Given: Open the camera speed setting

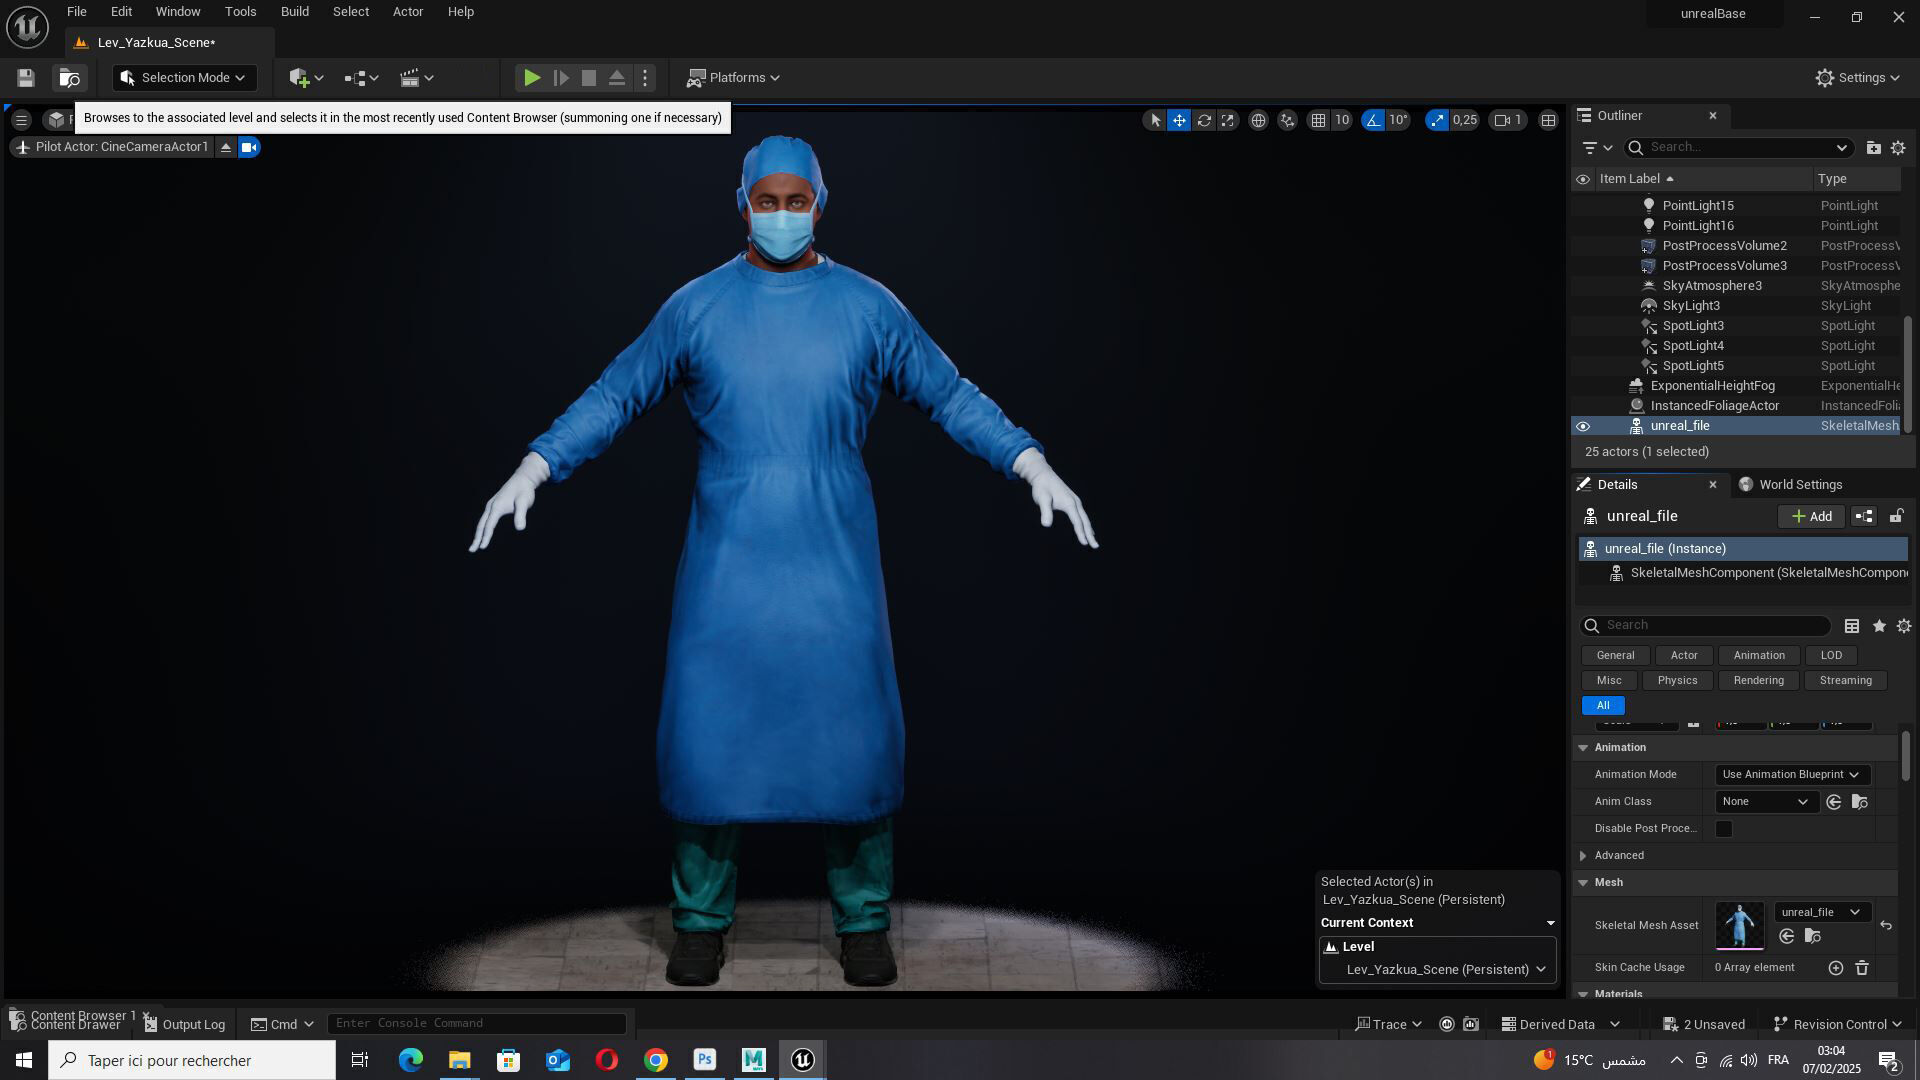Looking at the screenshot, I should point(1508,120).
